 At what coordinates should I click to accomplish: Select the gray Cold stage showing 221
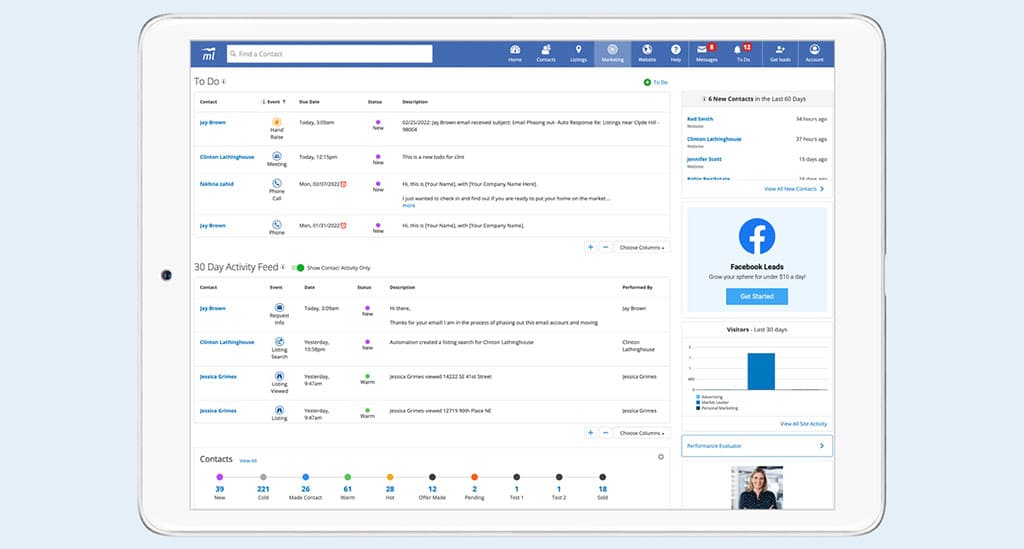pyautogui.click(x=263, y=488)
